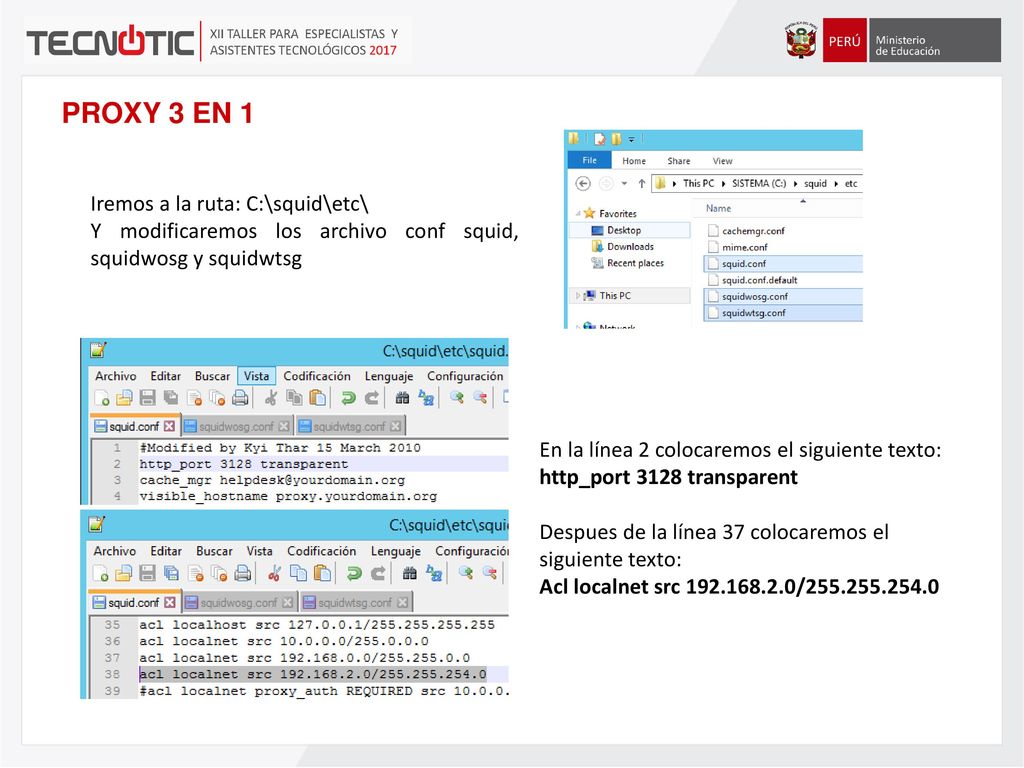Expand the This PC tree node
The image size is (1024, 768).
(578, 296)
